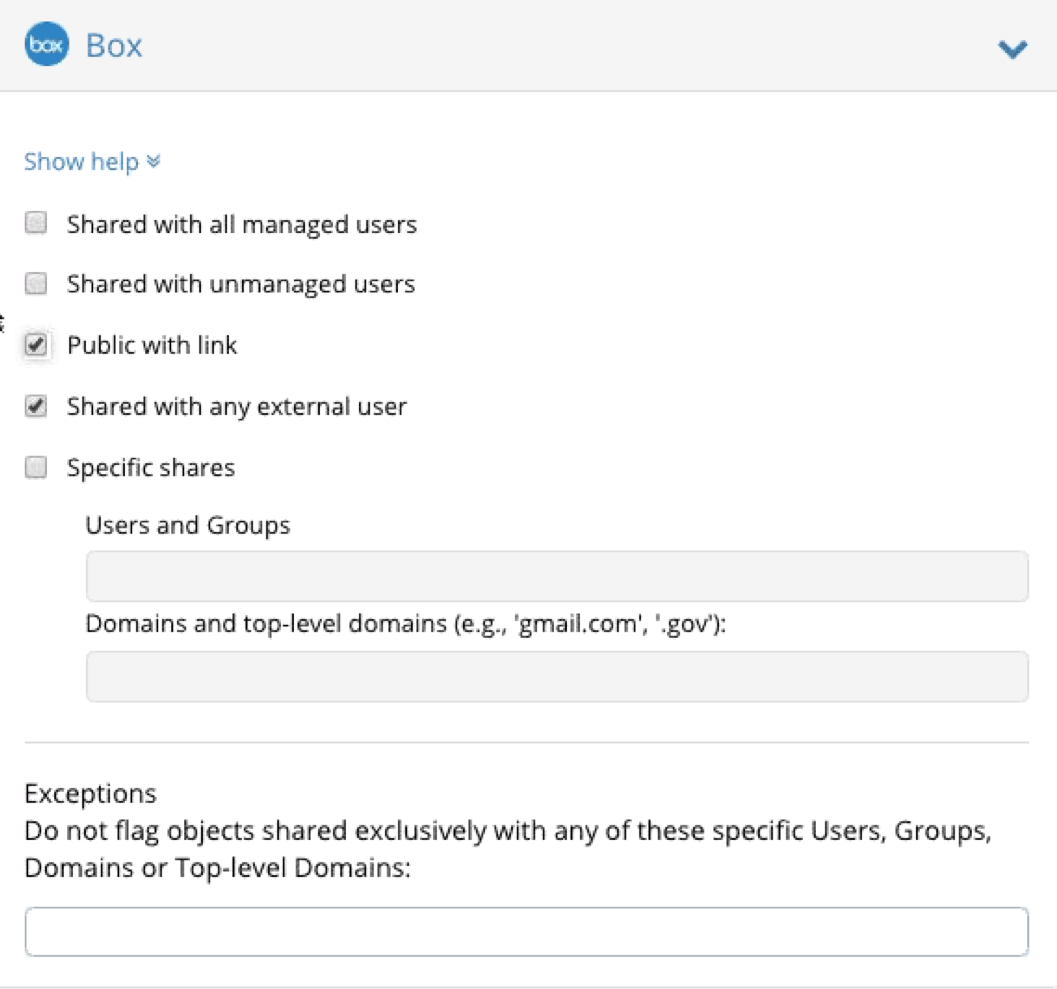This screenshot has width=1057, height=989.
Task: Click the Box logo icon
Action: (x=46, y=46)
